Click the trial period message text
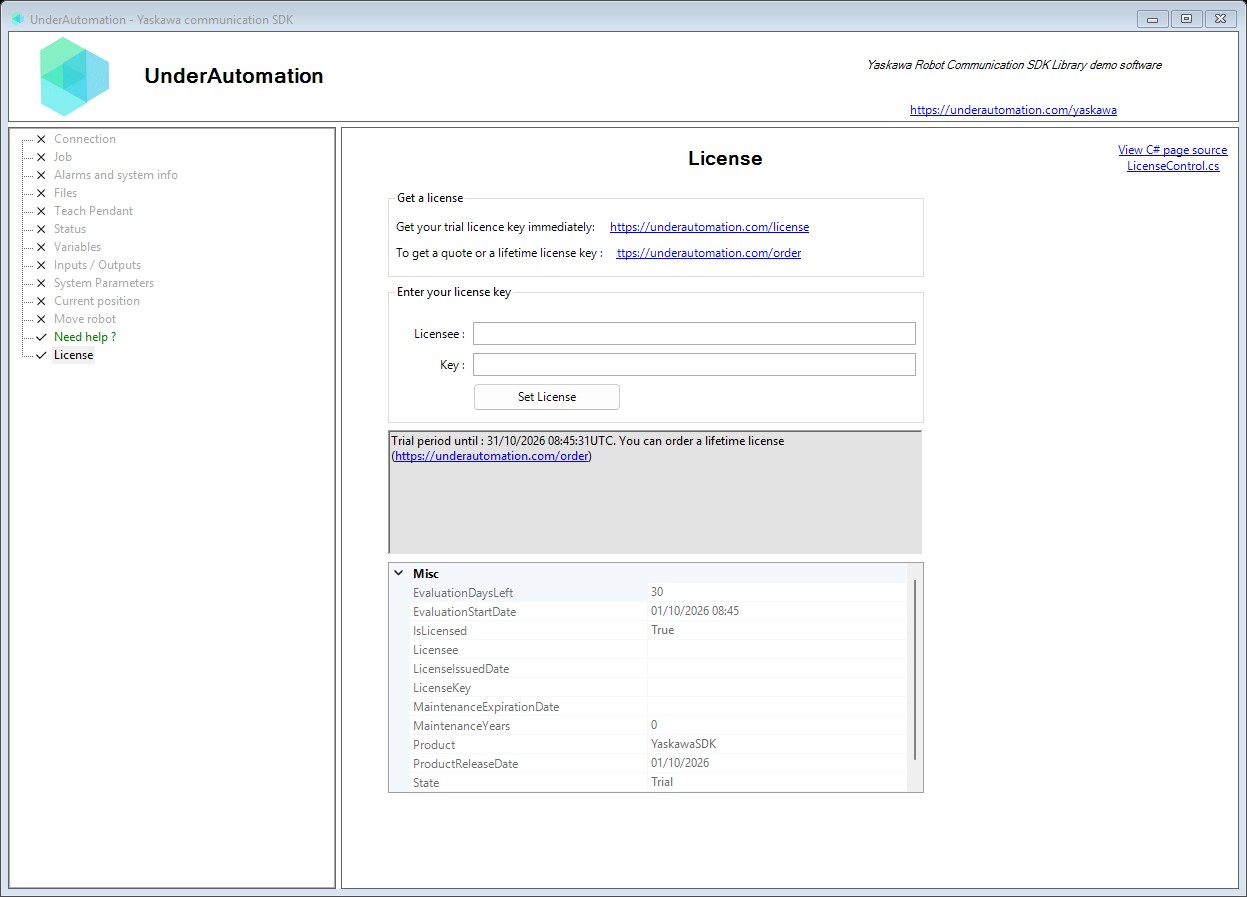This screenshot has width=1247, height=897. 588,441
